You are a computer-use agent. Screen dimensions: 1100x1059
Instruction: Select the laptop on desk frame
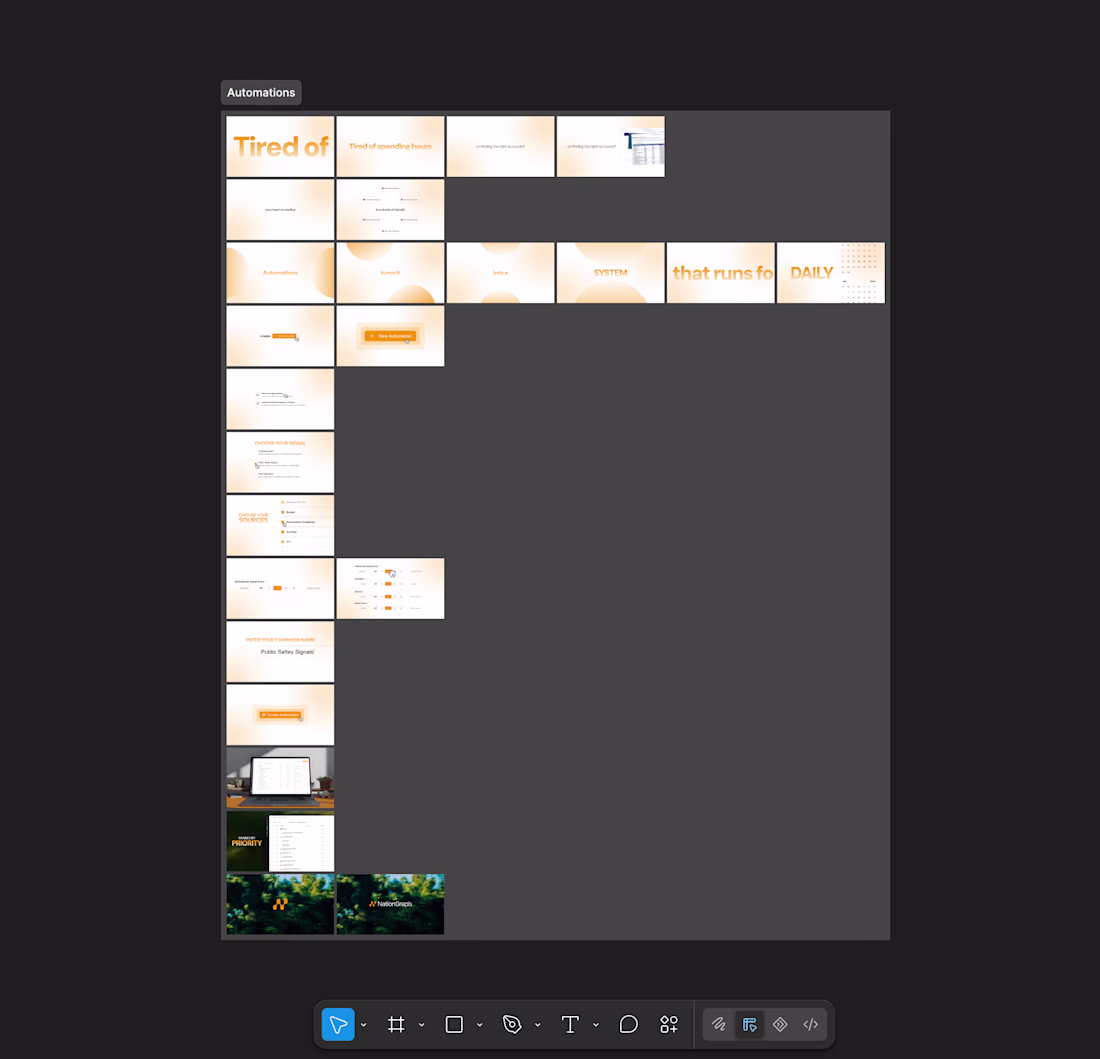coord(280,778)
